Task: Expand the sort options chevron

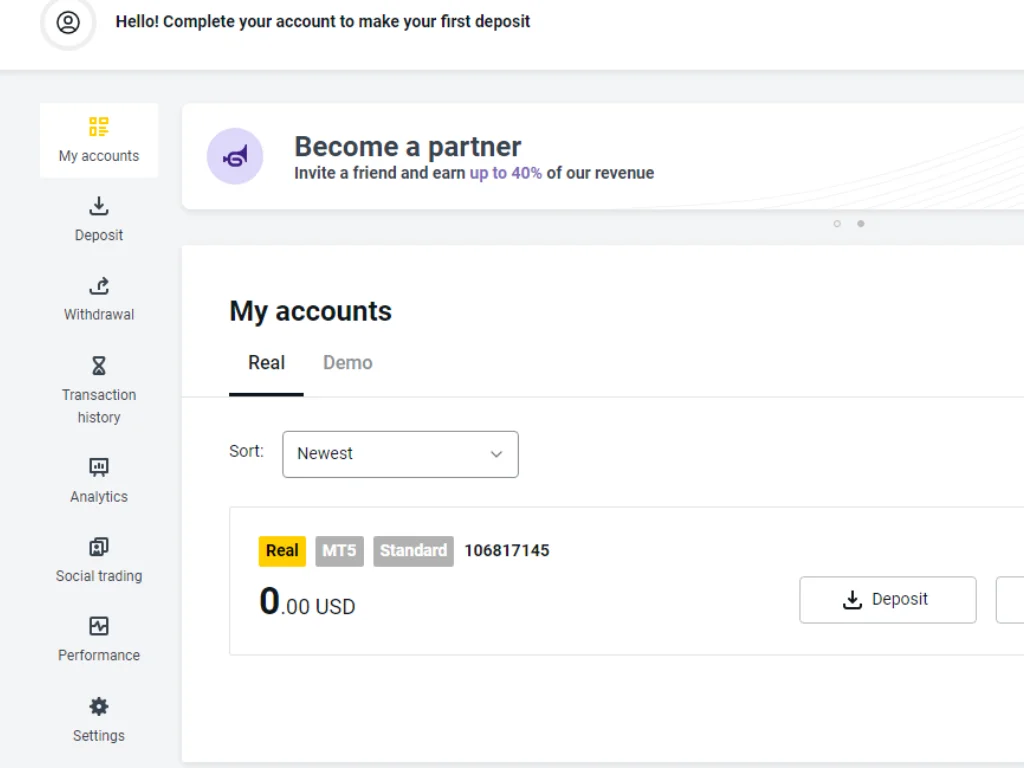Action: (496, 454)
